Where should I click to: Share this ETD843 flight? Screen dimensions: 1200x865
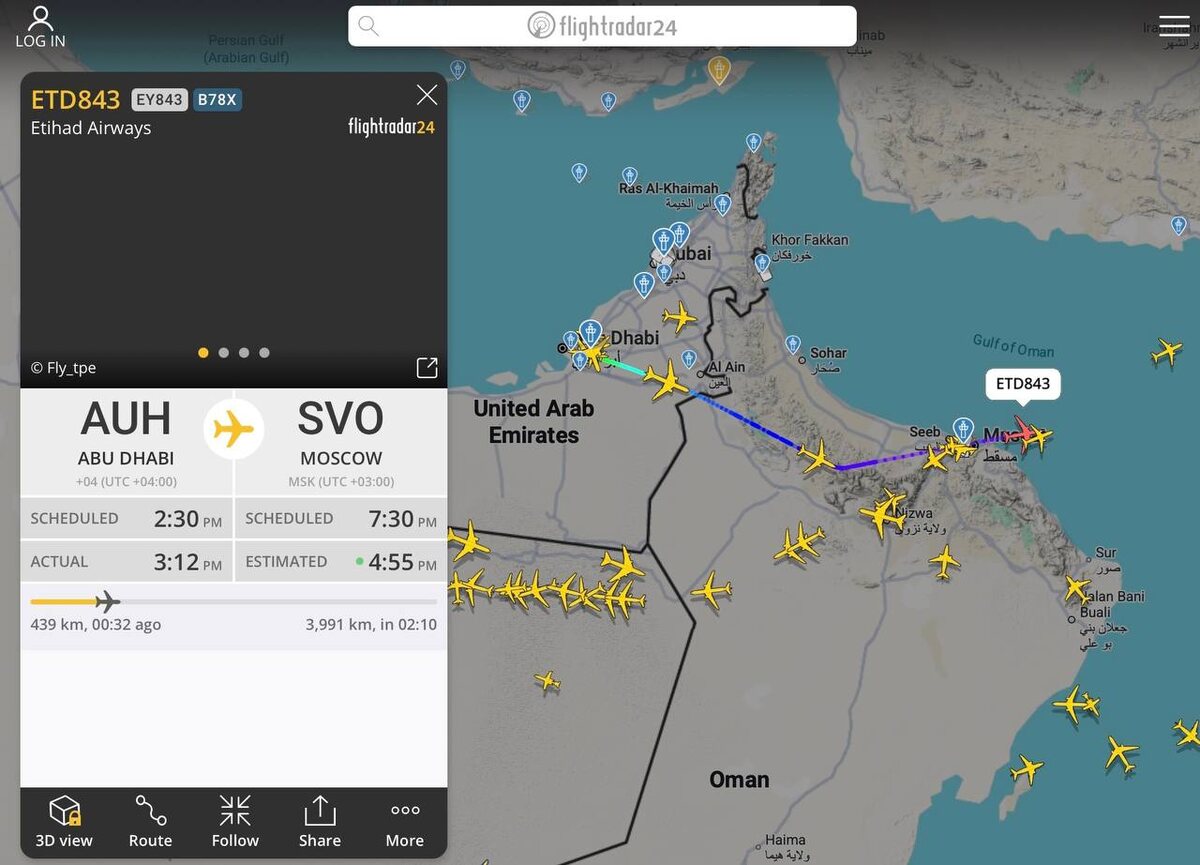(x=320, y=822)
